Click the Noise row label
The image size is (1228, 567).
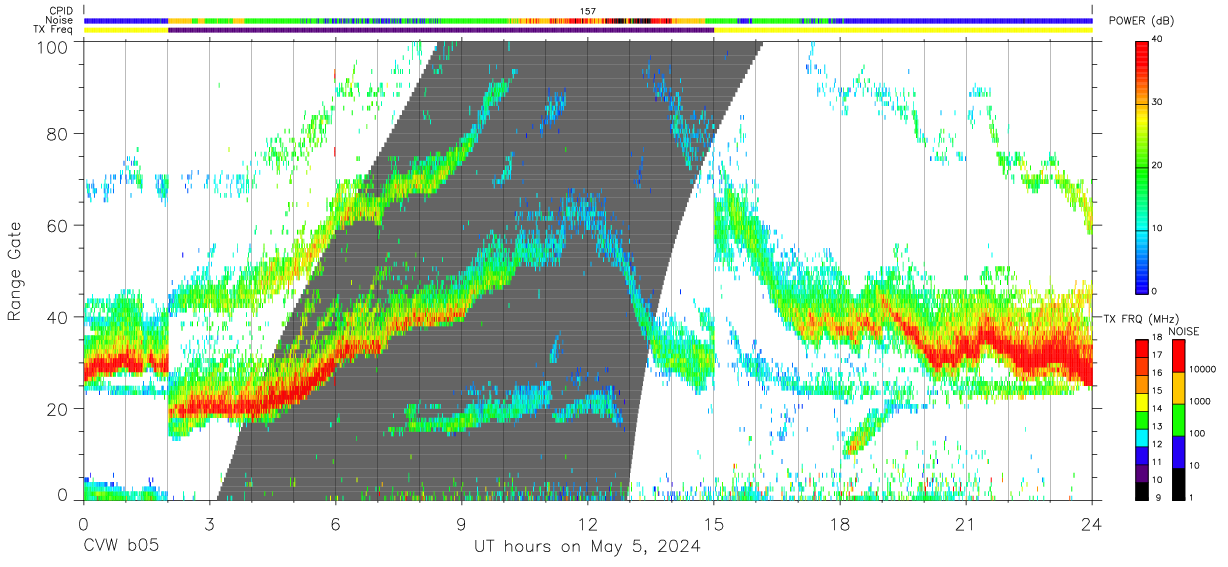(61, 20)
